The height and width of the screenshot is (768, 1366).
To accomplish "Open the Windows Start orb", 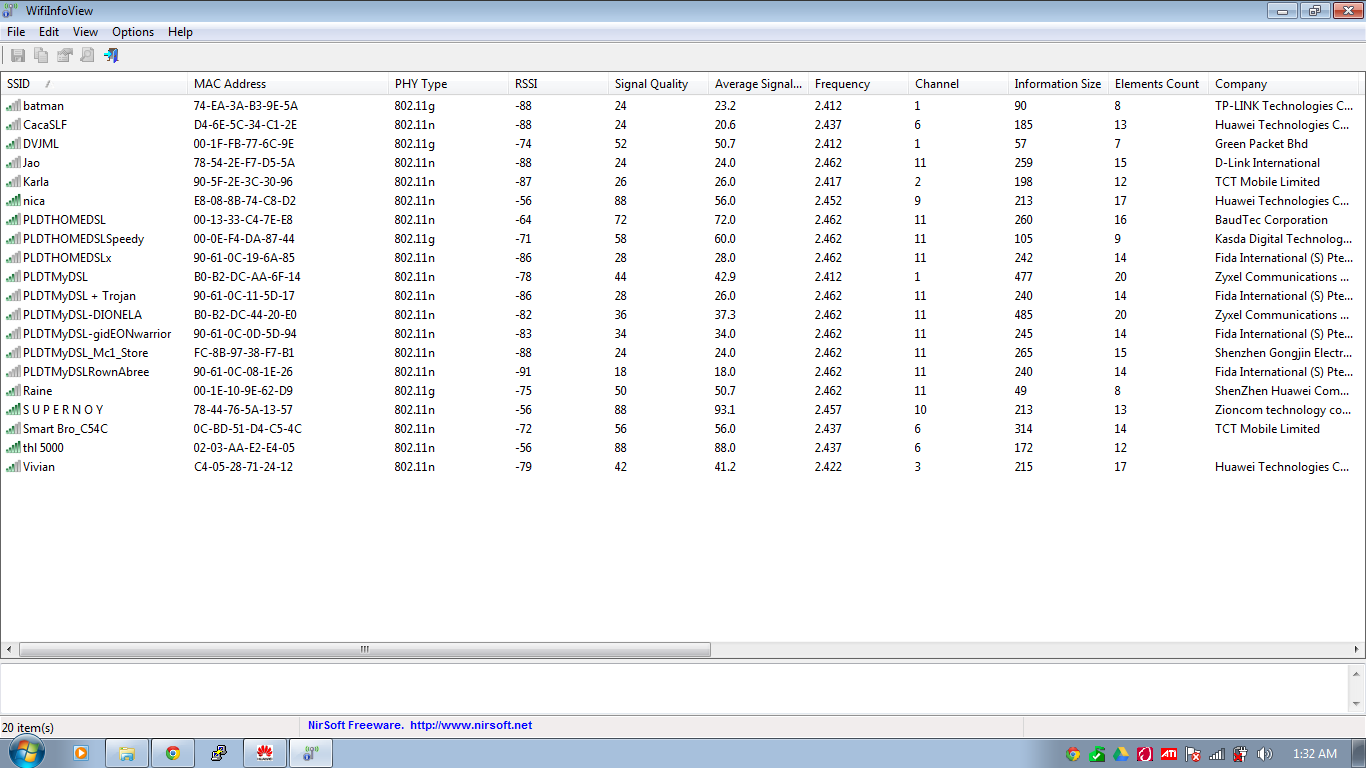I will point(26,753).
